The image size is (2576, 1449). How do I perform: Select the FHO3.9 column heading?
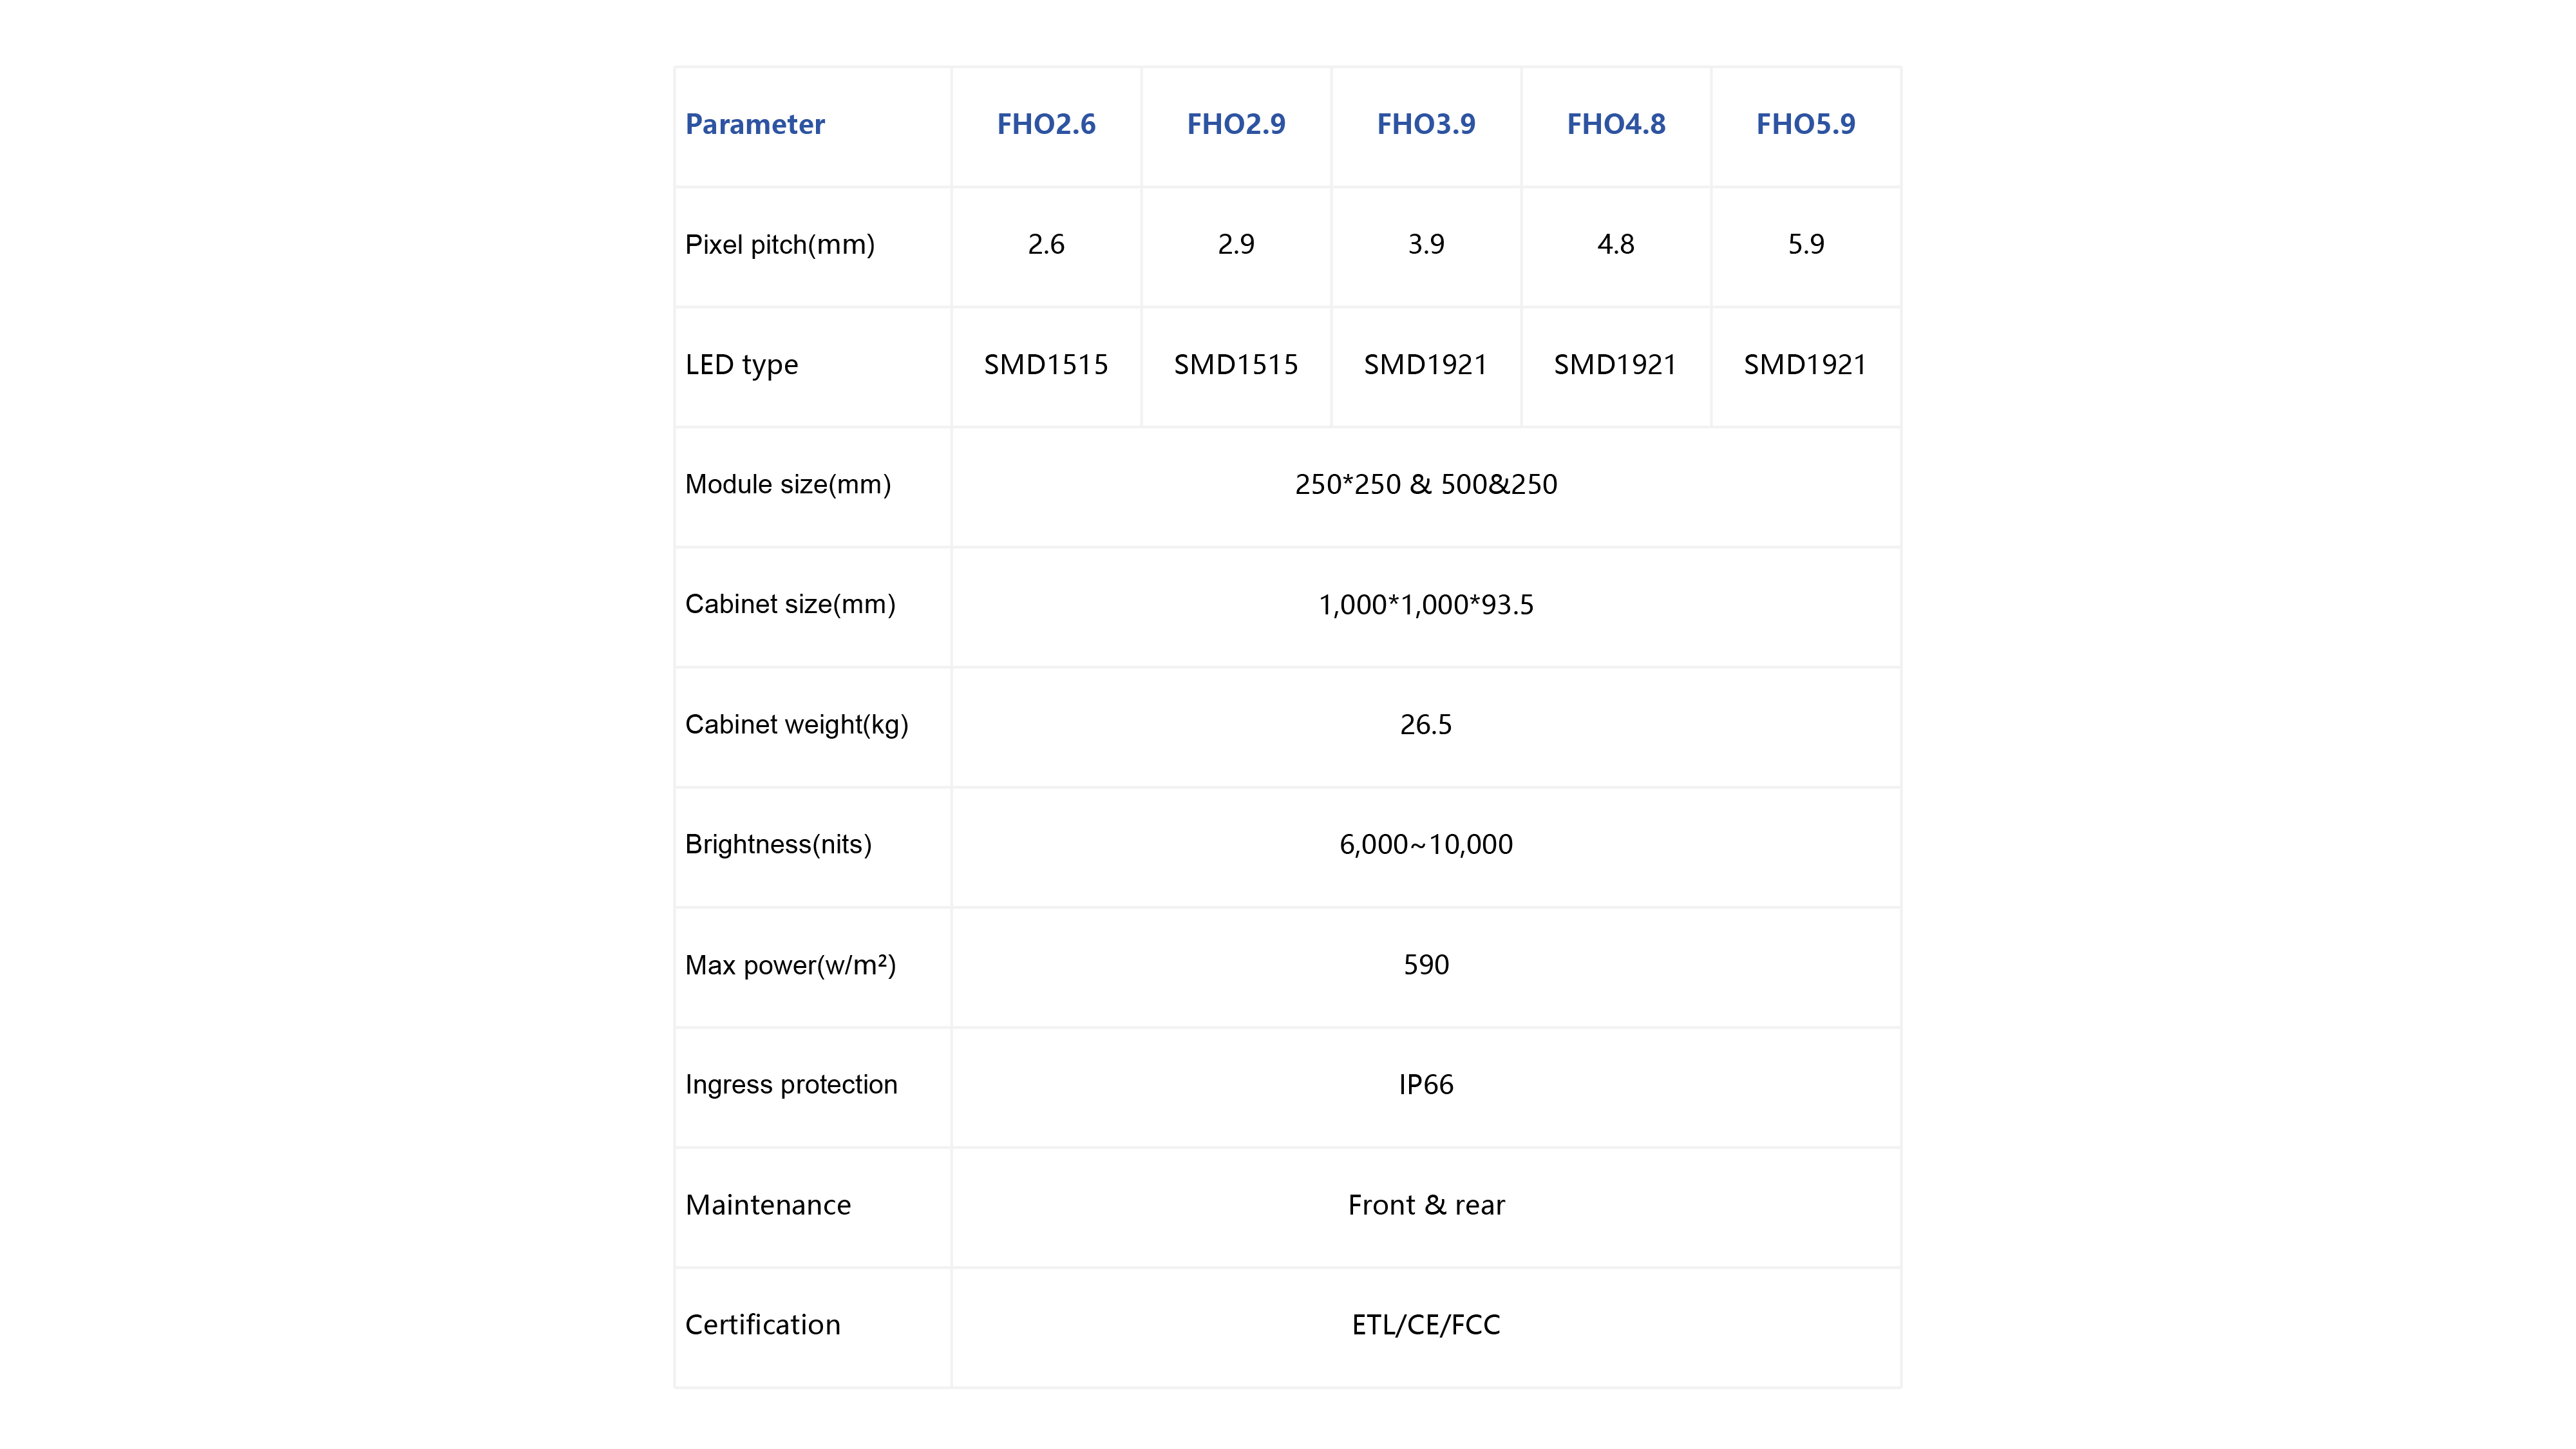coord(1426,124)
